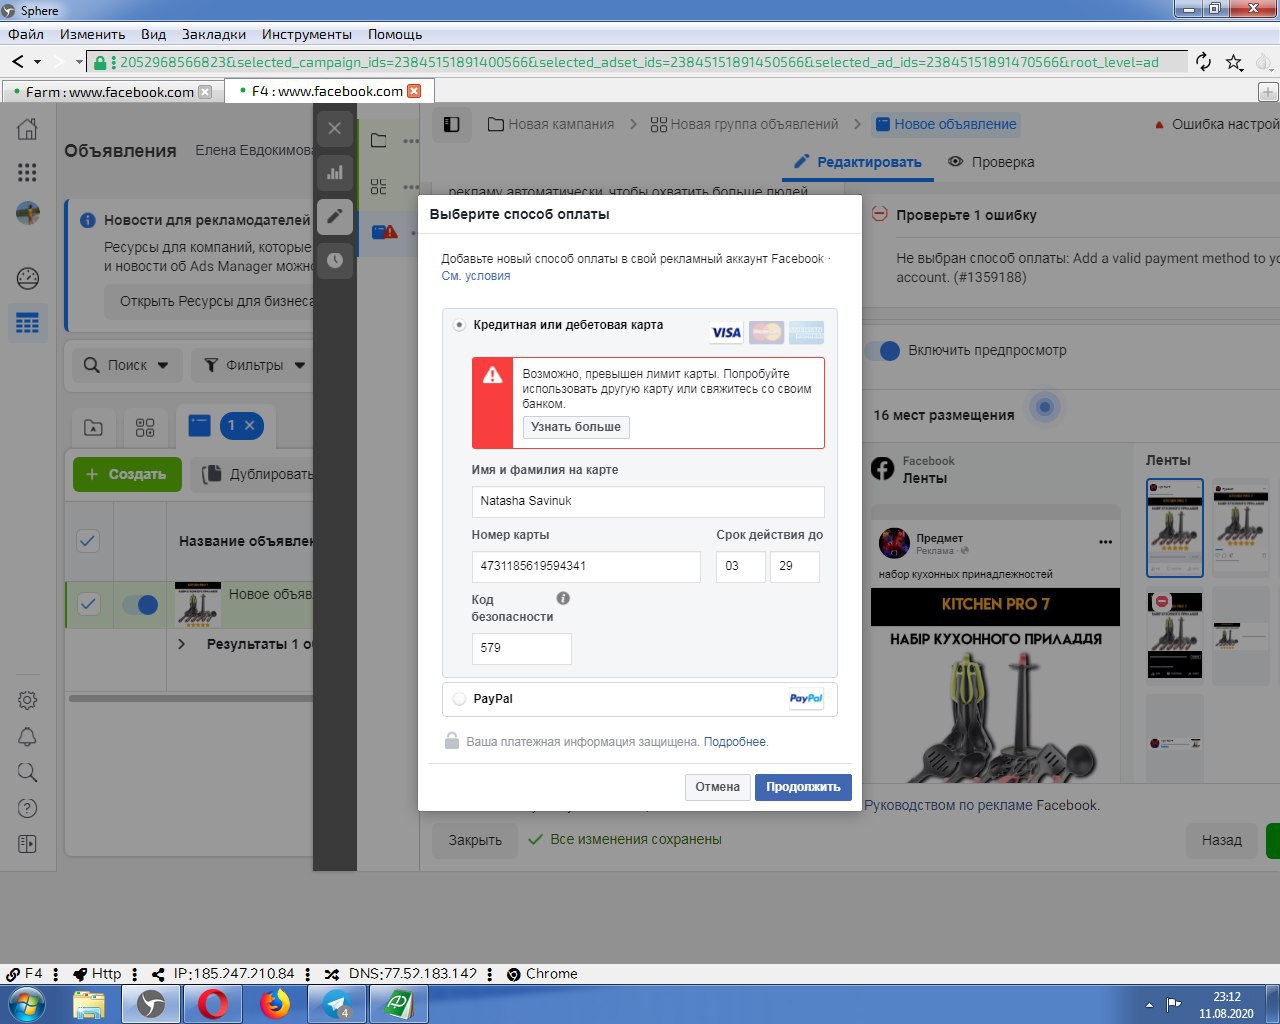Click the Узнать больше button
The image size is (1280, 1024).
click(576, 427)
